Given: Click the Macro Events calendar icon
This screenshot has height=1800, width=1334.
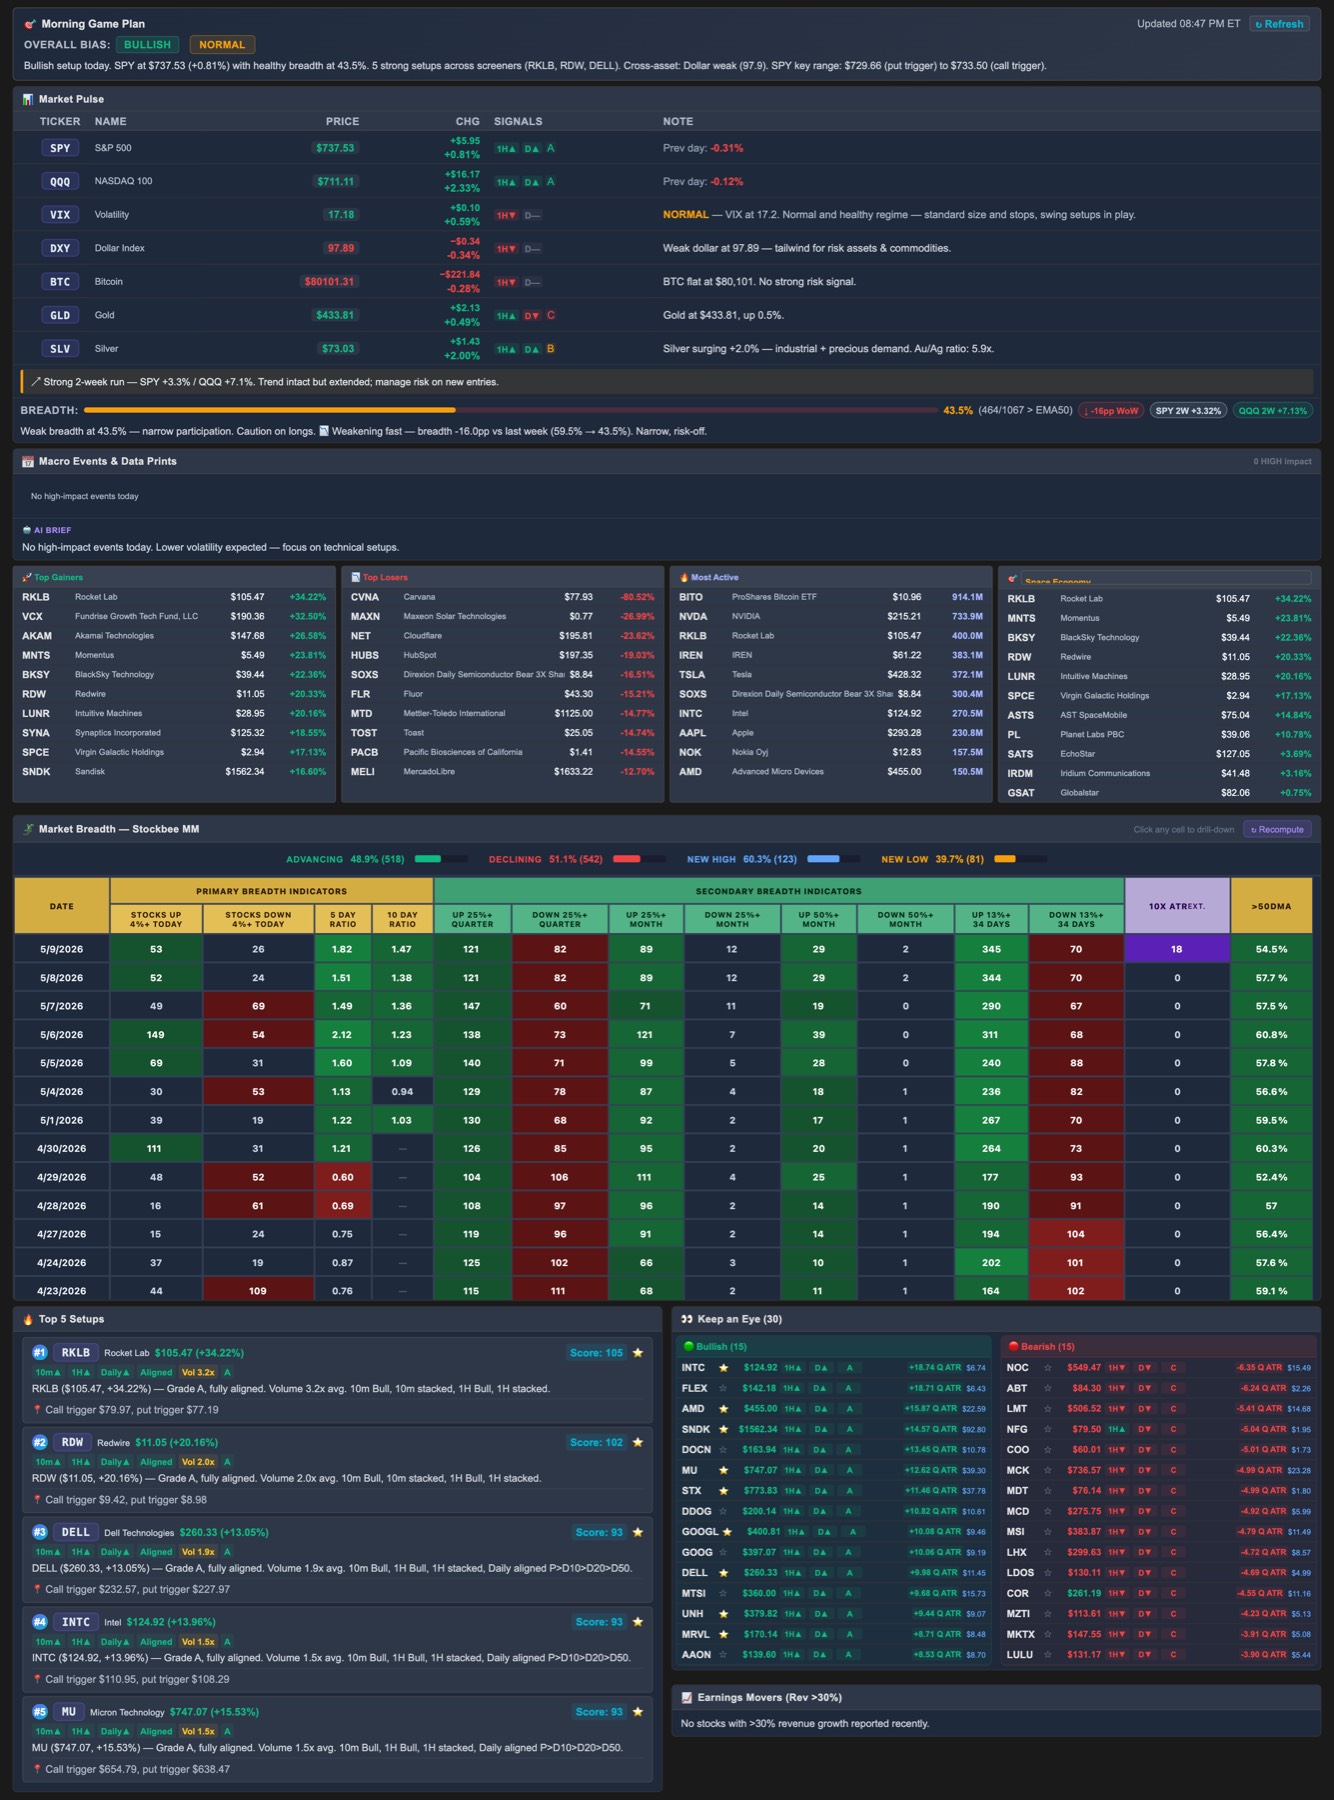Looking at the screenshot, I should tap(28, 461).
